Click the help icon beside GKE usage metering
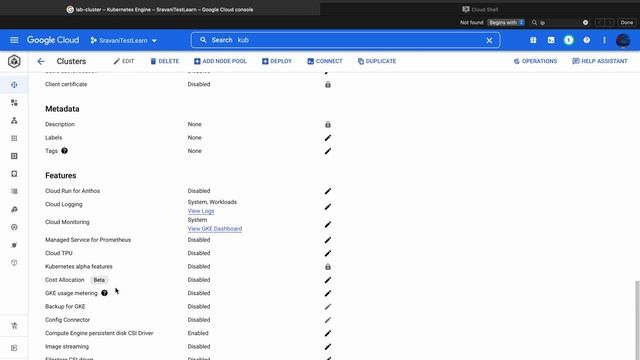The image size is (640, 360). click(104, 293)
